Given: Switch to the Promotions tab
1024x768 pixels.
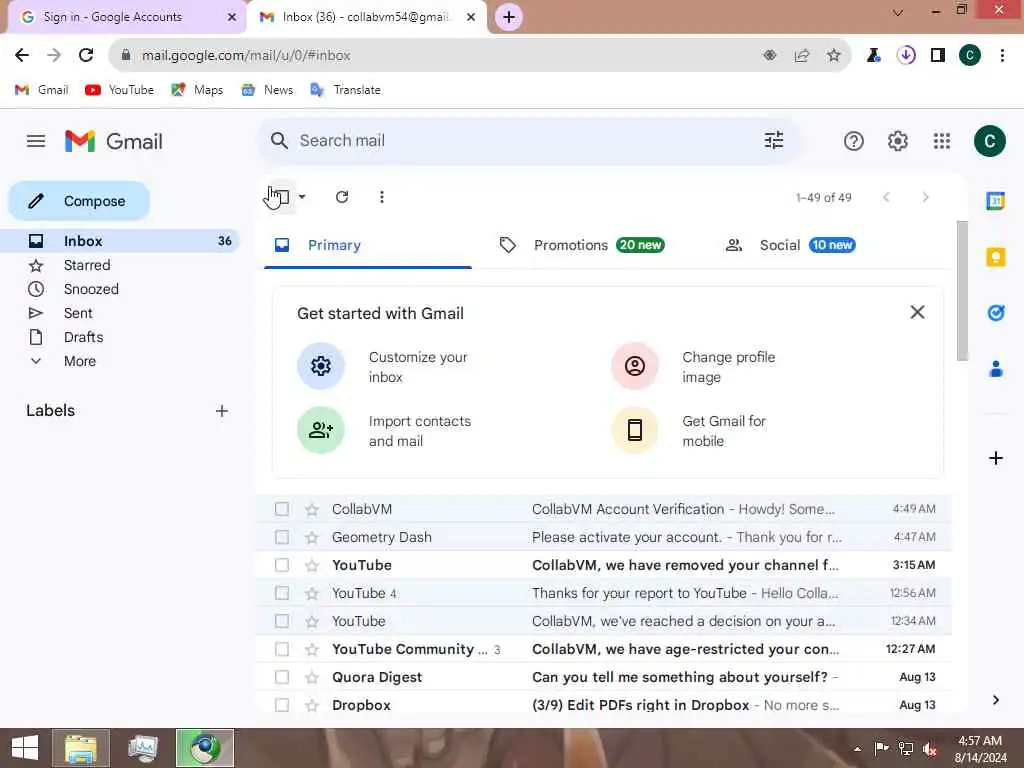Looking at the screenshot, I should tap(581, 245).
